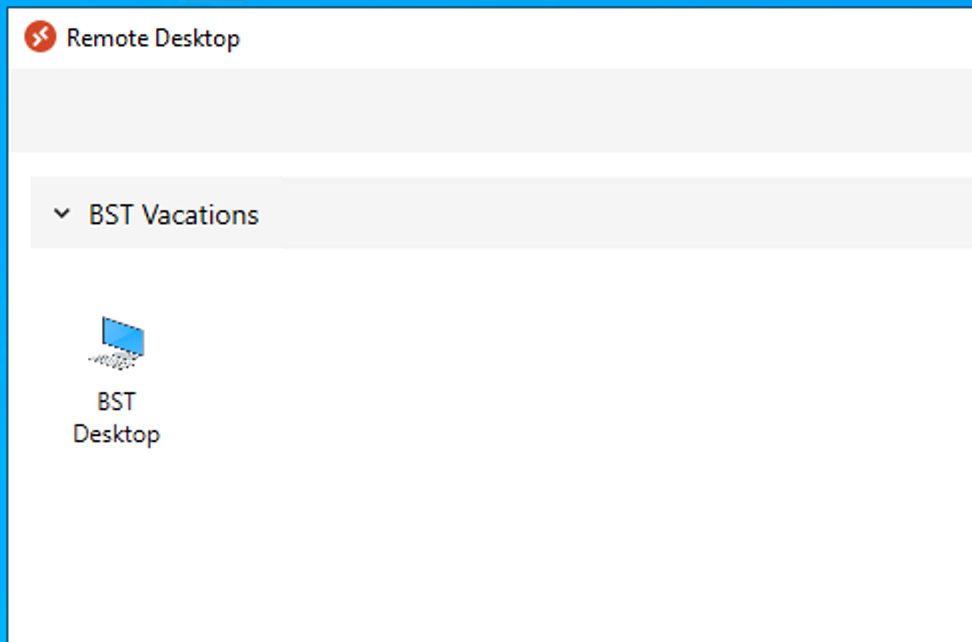Click the blue left window border
Image resolution: width=972 pixels, height=642 pixels.
point(3,350)
